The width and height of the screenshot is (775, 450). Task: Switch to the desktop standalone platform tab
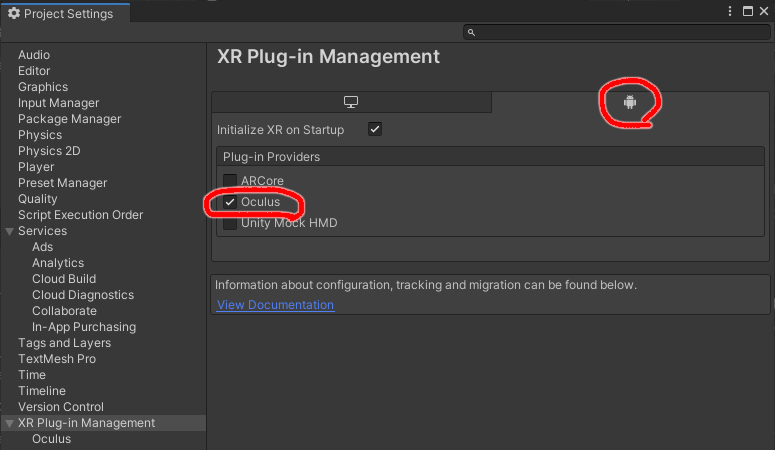point(351,102)
